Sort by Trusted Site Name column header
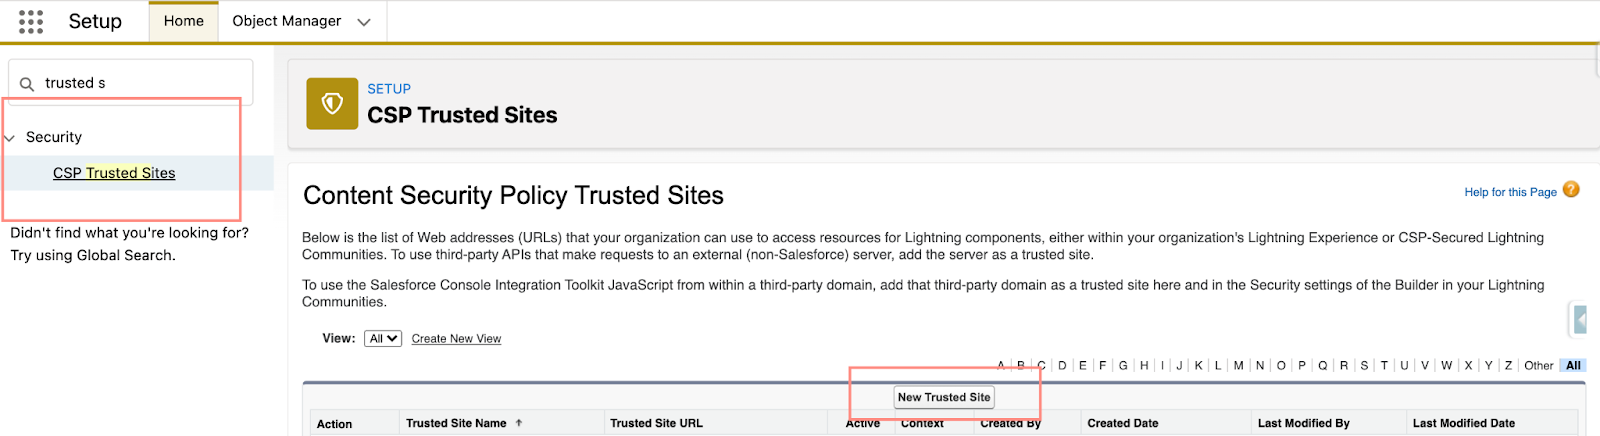The height and width of the screenshot is (436, 1600). 456,424
